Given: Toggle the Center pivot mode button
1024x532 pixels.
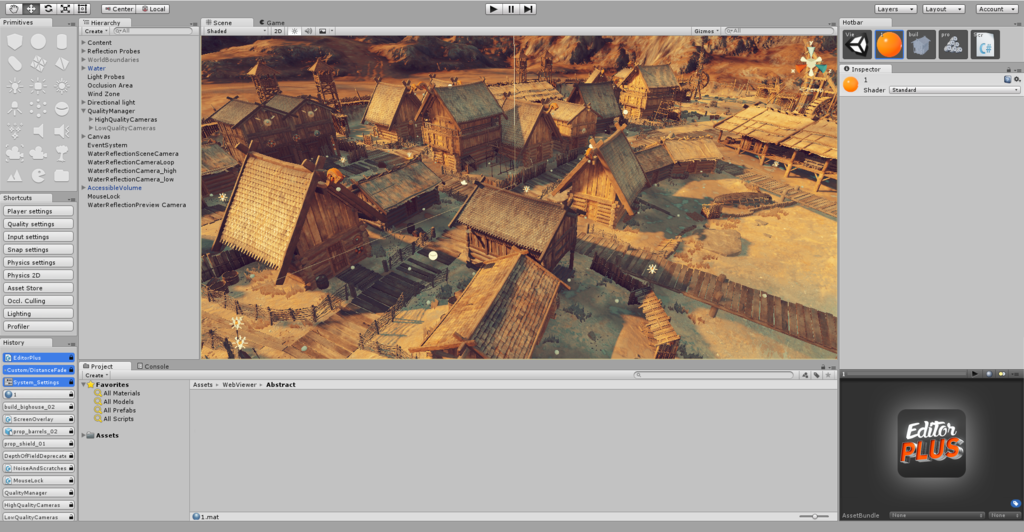Looking at the screenshot, I should pos(118,8).
